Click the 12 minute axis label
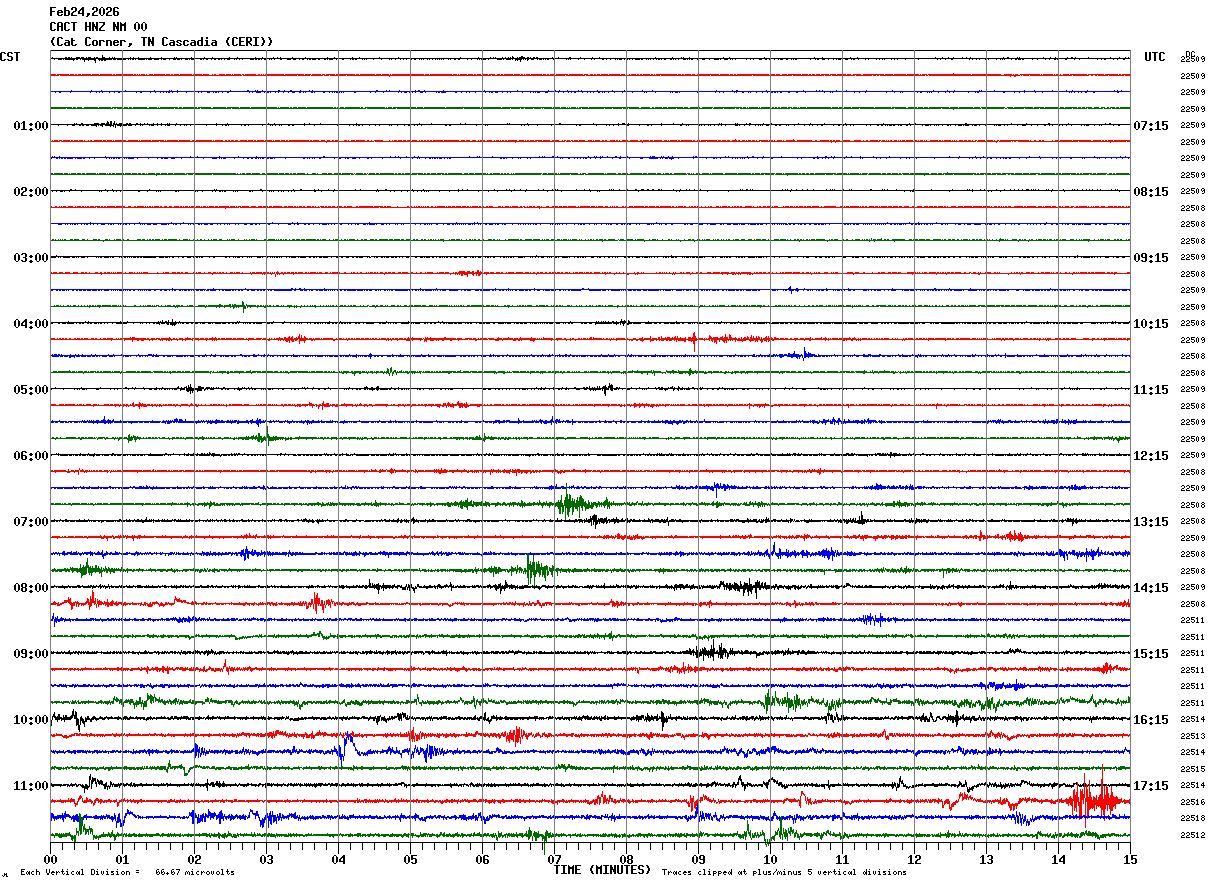The width and height of the screenshot is (1210, 886). (914, 859)
